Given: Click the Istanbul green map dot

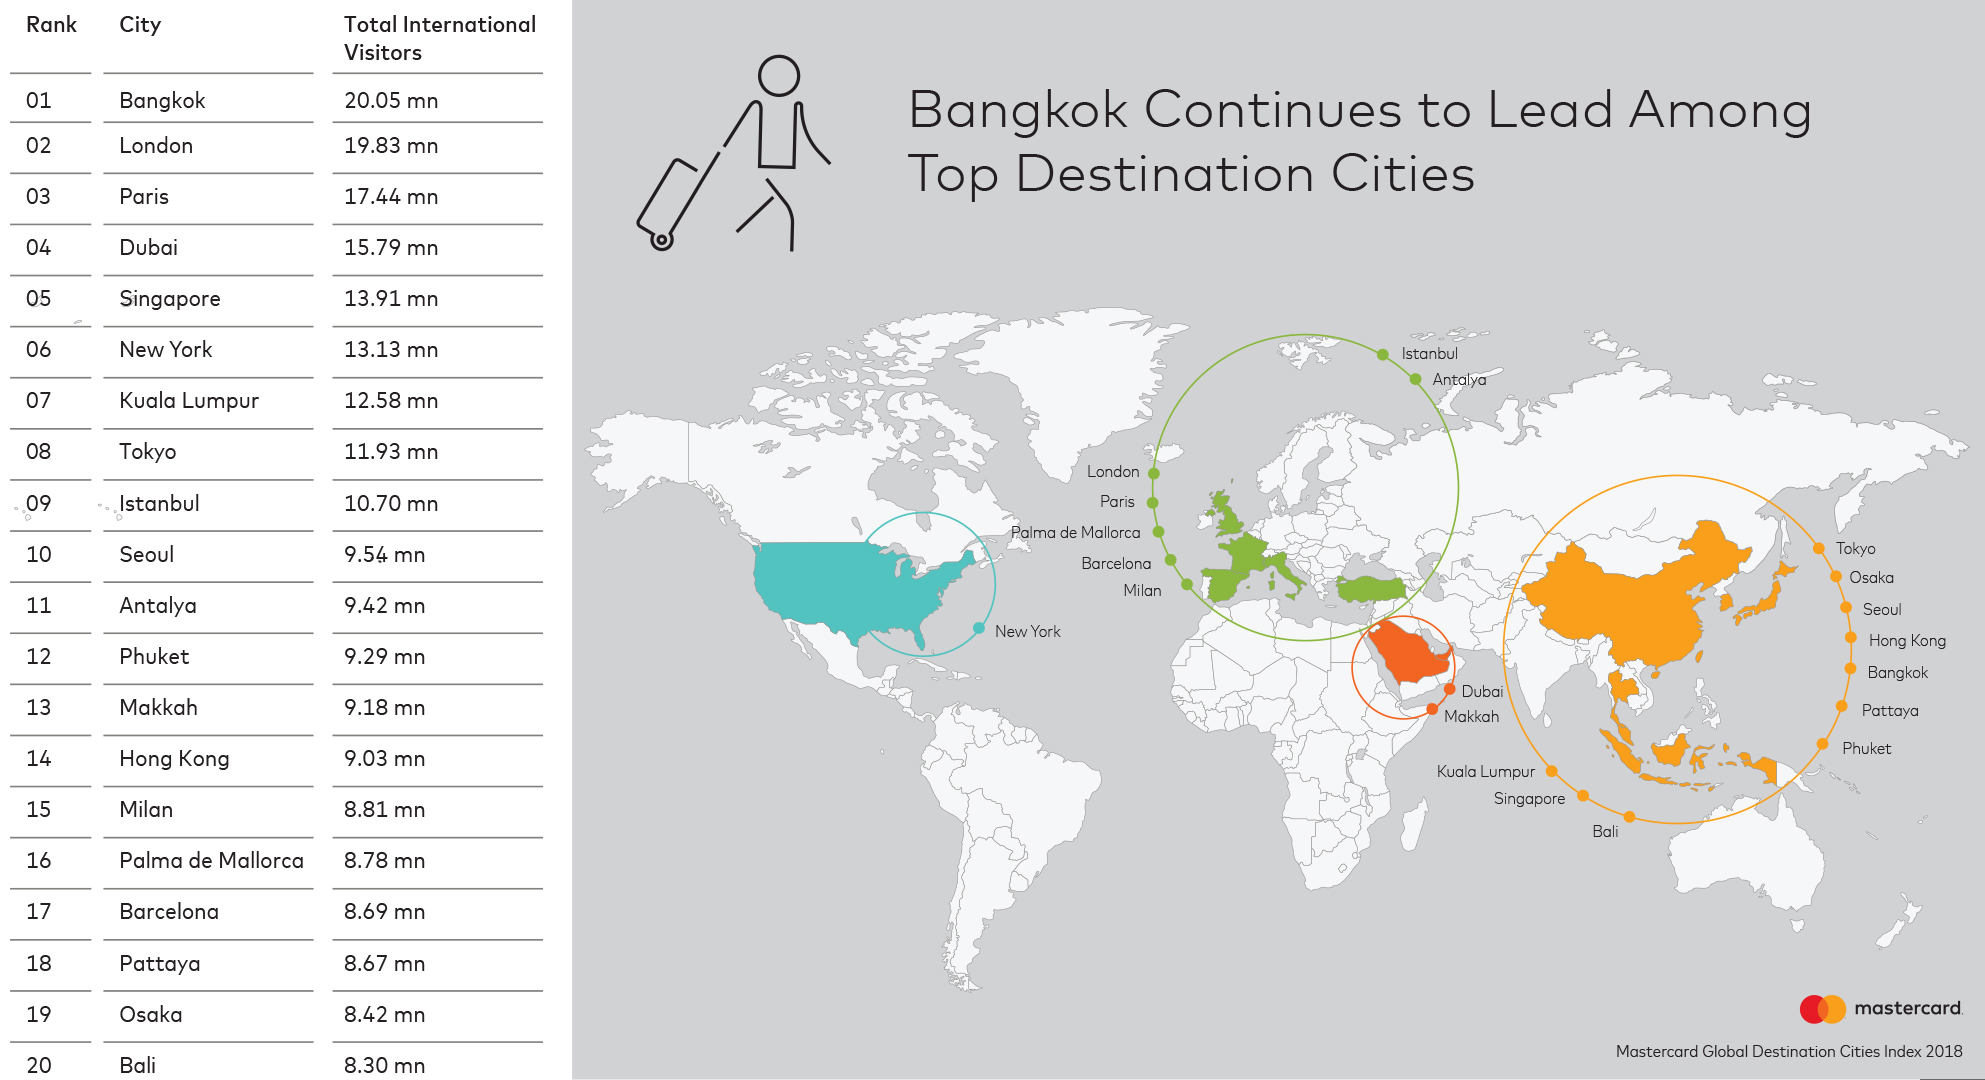Looking at the screenshot, I should (1382, 355).
